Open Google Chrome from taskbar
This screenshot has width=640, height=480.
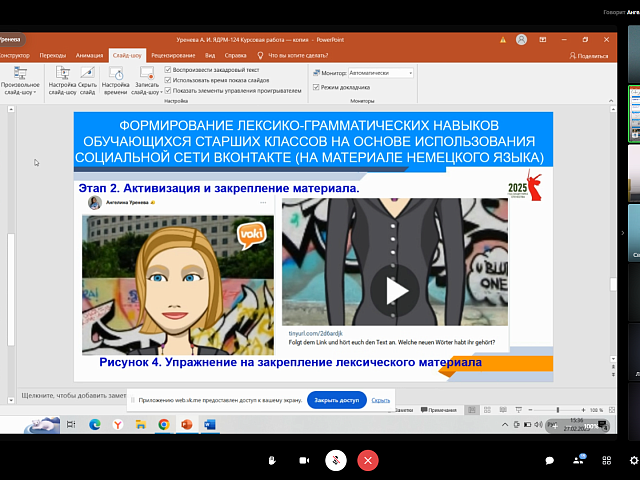coord(164,425)
